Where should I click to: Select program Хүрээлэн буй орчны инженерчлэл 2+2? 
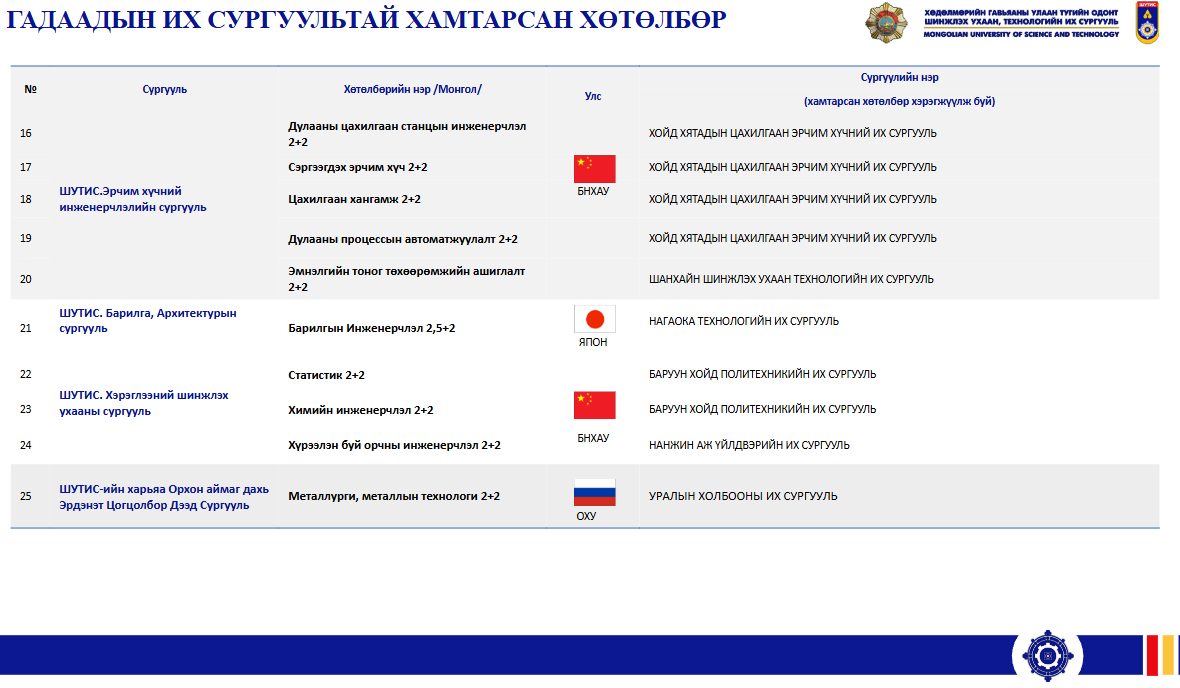click(x=394, y=446)
